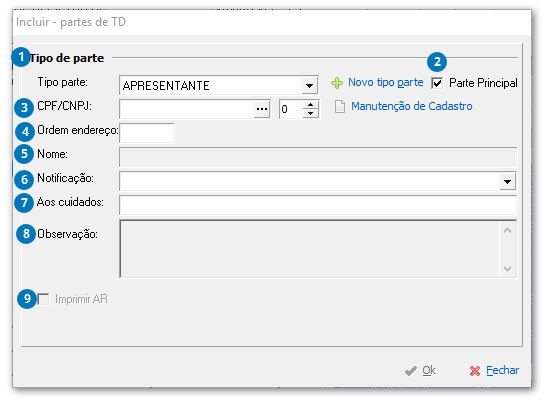Click numbered marker 2 above Parte Principal

click(437, 62)
